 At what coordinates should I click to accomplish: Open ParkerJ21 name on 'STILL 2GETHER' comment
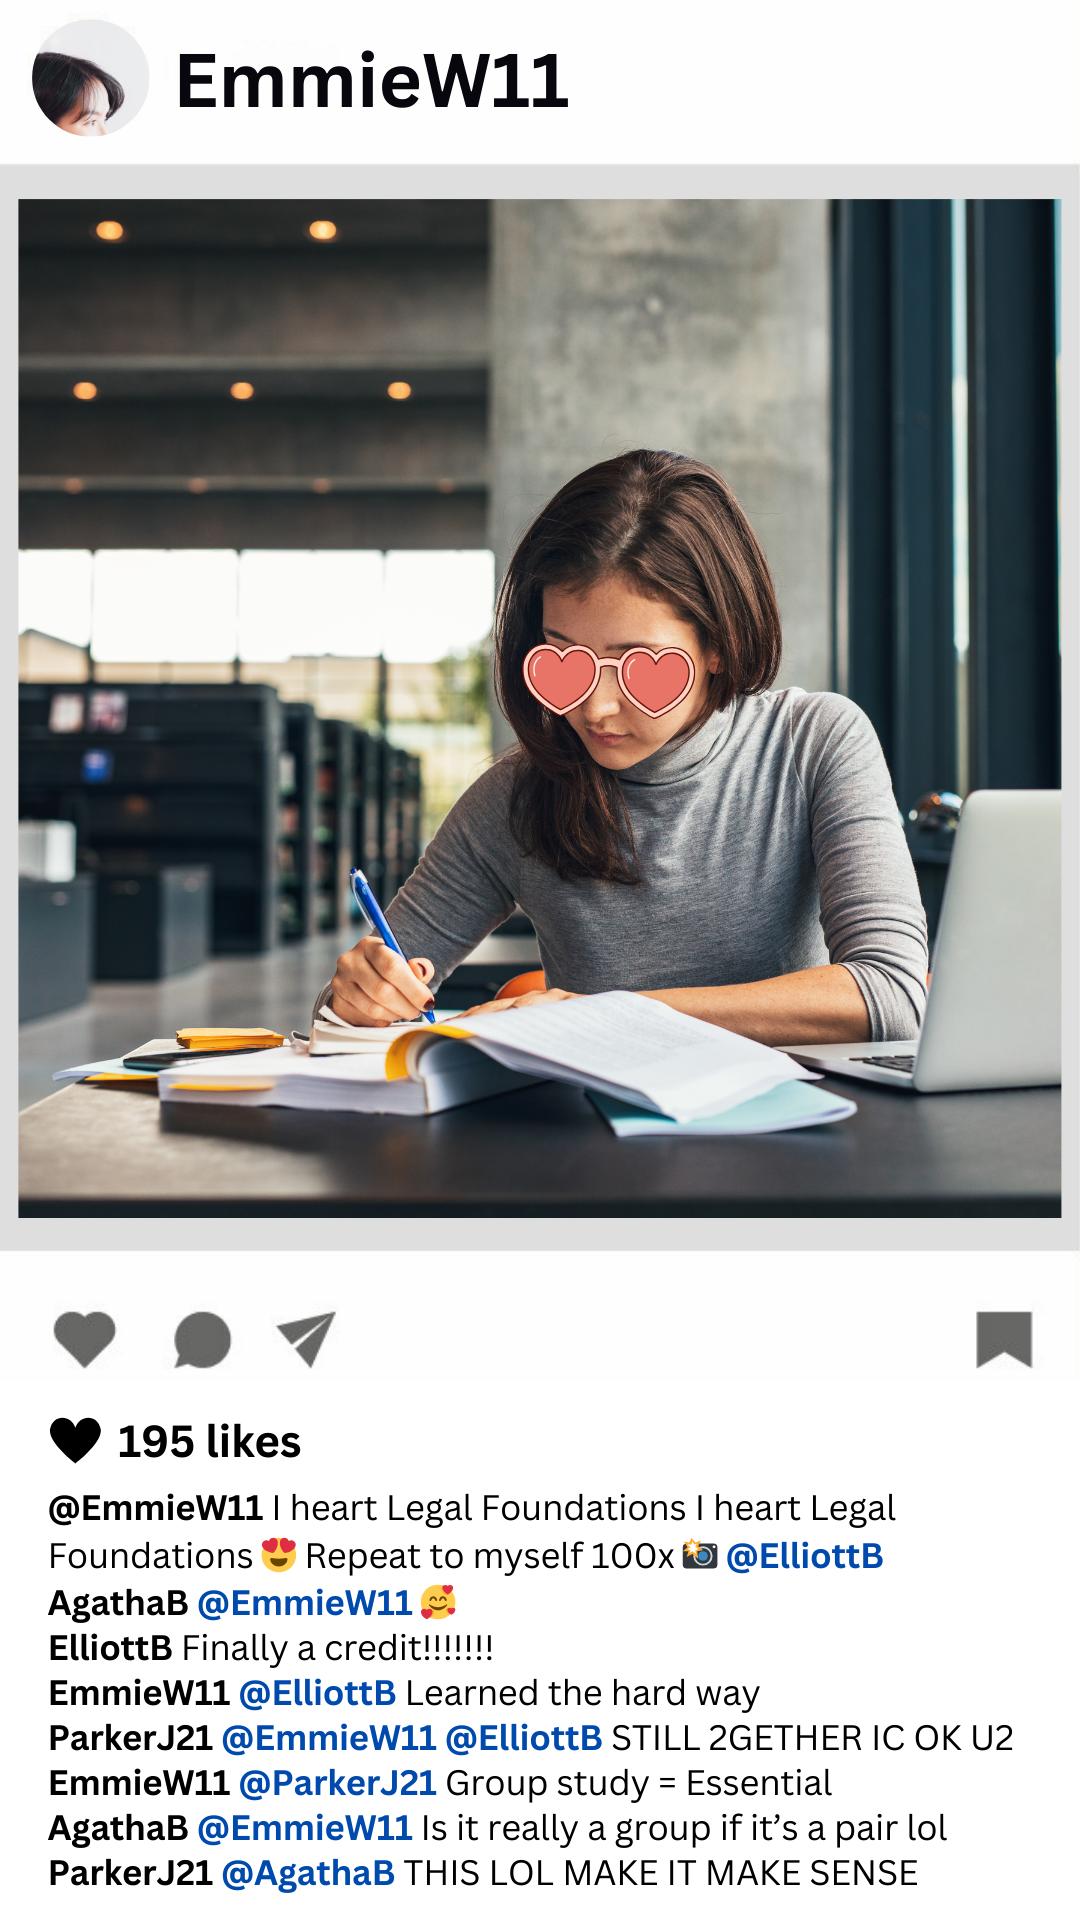130,1738
